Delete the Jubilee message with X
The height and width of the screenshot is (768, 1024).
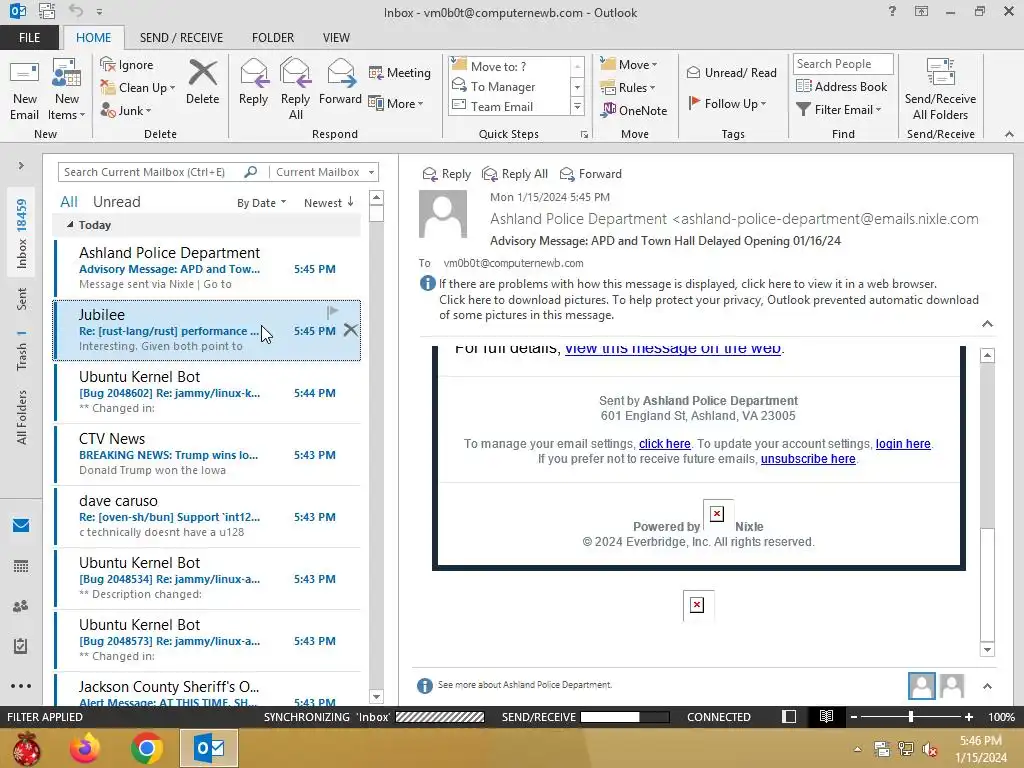point(351,330)
